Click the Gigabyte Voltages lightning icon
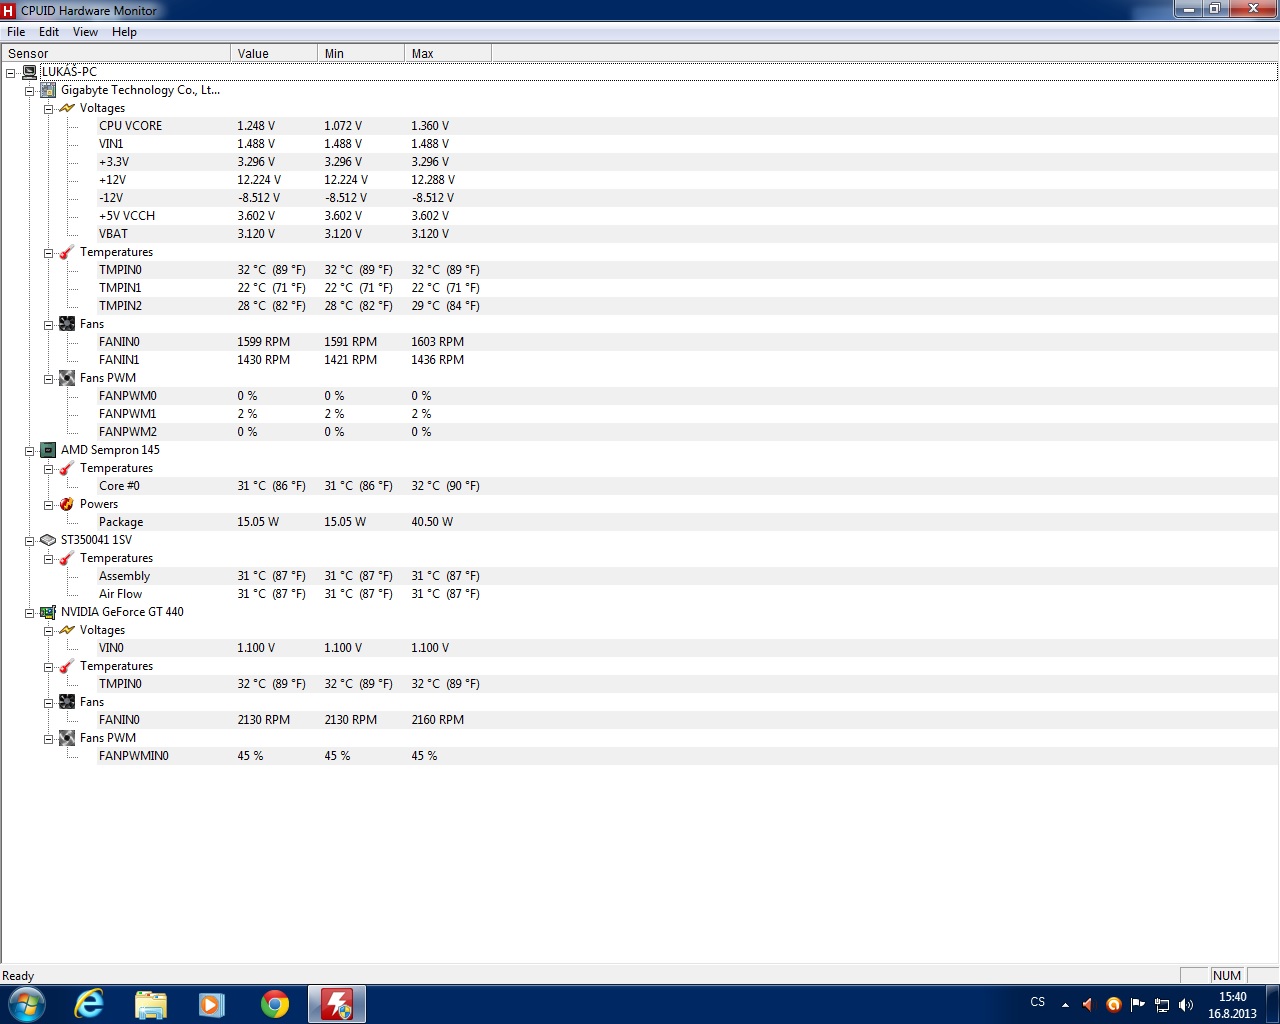The height and width of the screenshot is (1024, 1280). (x=67, y=108)
